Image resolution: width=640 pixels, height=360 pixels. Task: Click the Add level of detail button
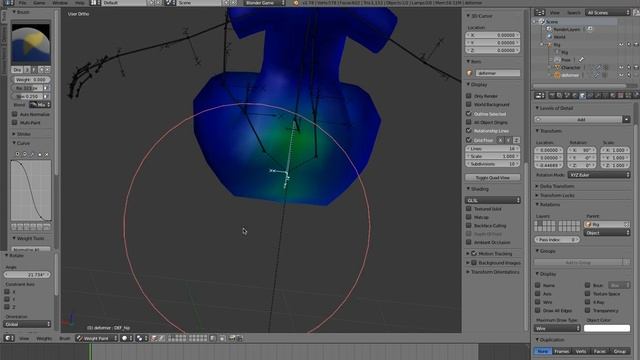[578, 120]
